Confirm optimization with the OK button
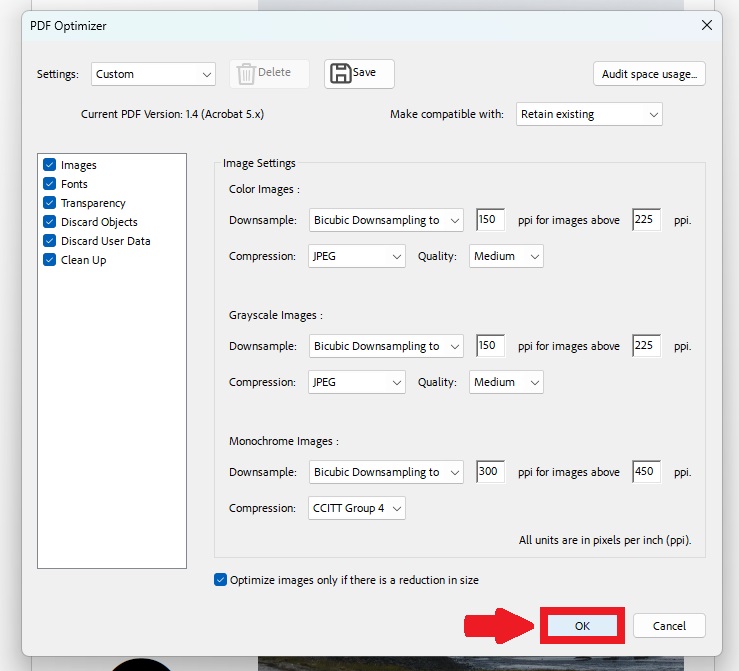 582,626
